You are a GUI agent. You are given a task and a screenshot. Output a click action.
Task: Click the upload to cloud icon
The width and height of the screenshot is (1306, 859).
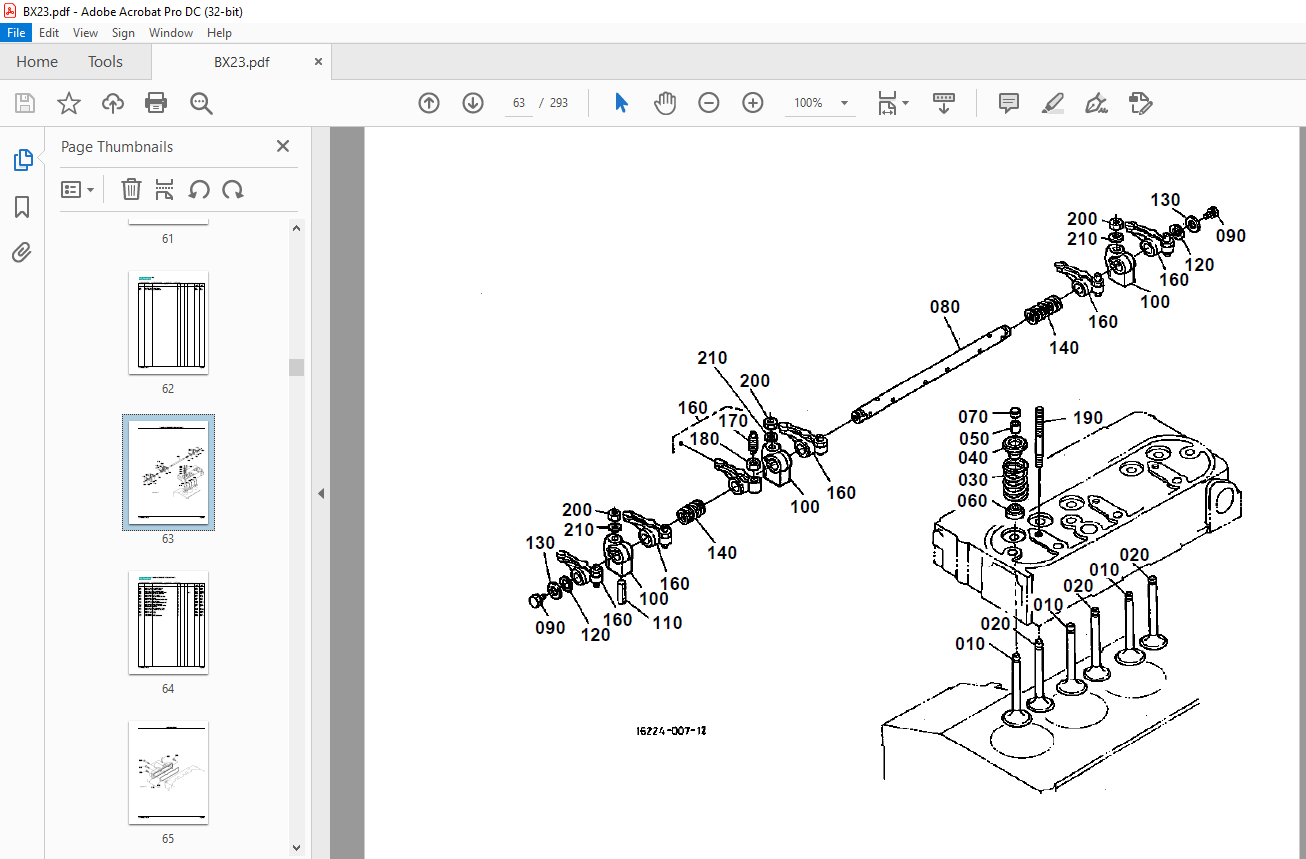click(113, 103)
